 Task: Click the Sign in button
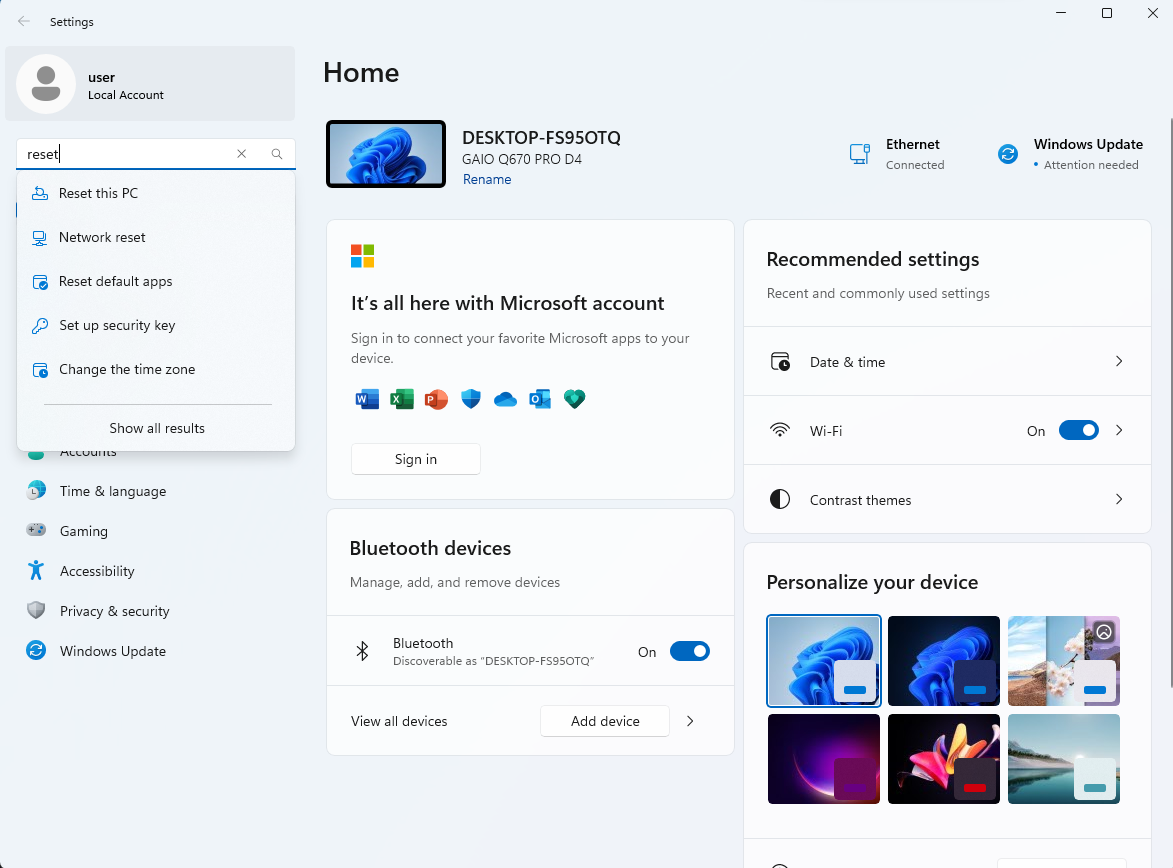click(x=415, y=459)
